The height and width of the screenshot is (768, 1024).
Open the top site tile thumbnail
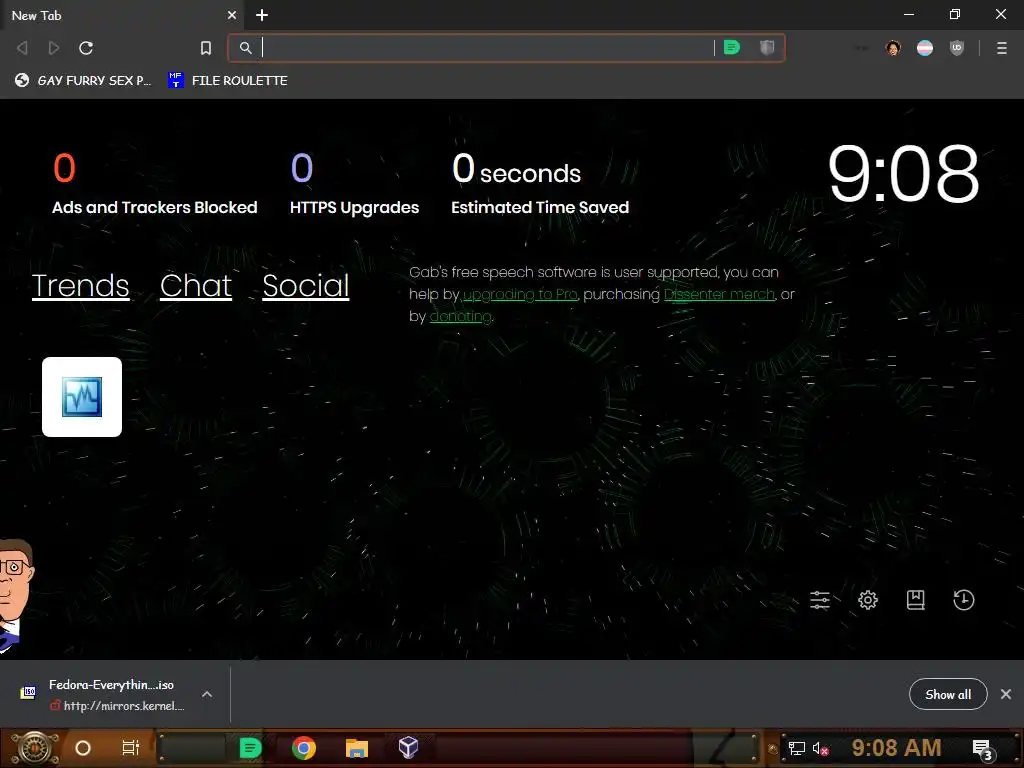(82, 396)
